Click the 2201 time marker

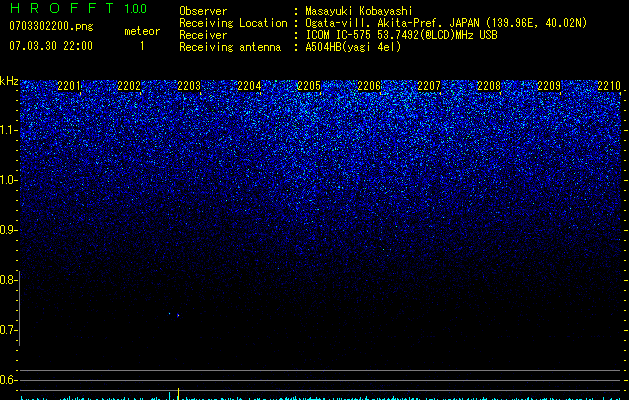69,86
